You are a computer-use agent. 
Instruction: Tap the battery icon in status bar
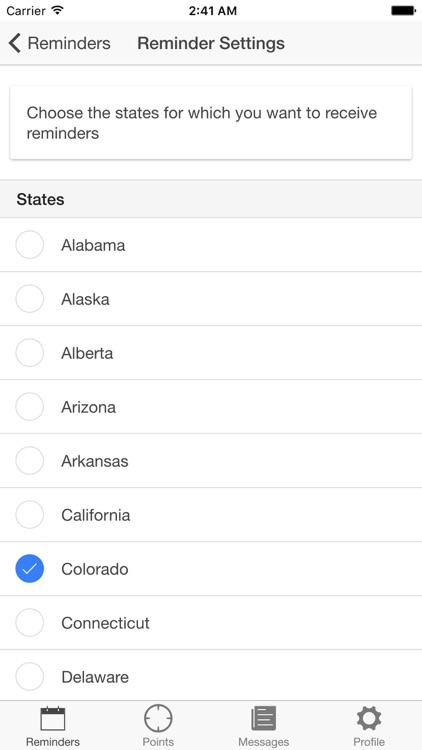(x=403, y=11)
